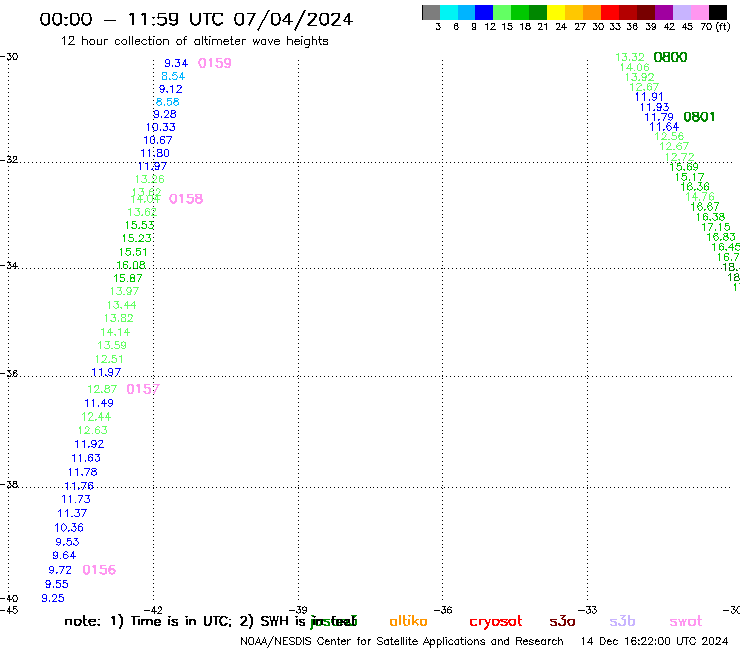Click the NOAA/NESDIS Center footer text
This screenshot has height=650, width=740.
coord(402,642)
